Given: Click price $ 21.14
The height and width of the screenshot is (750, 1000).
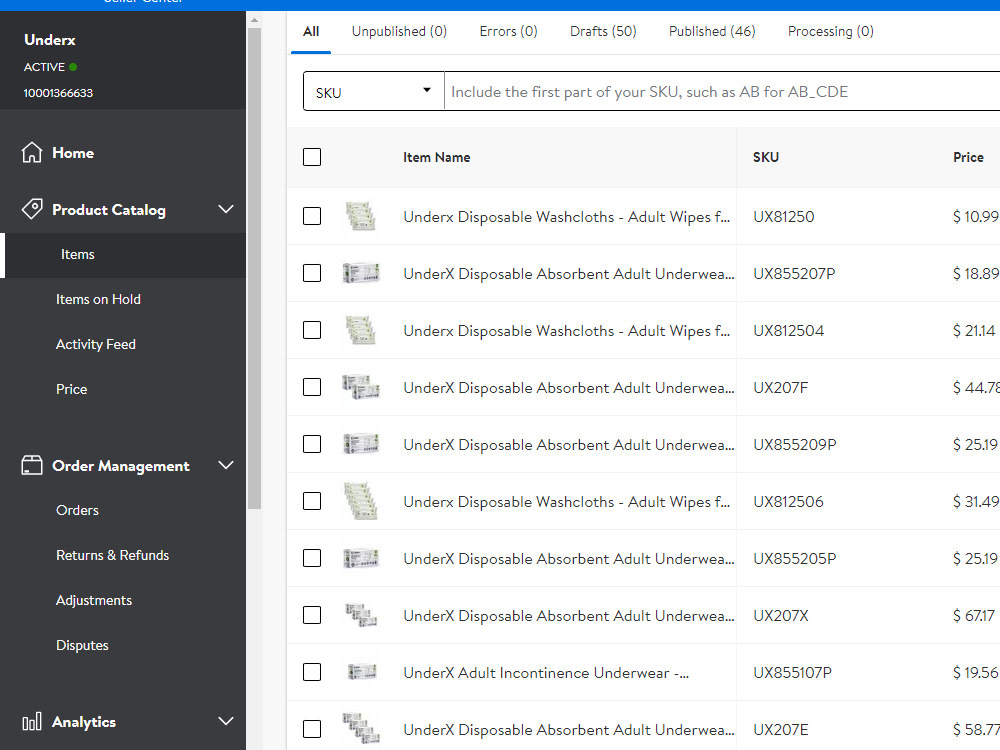Looking at the screenshot, I should point(974,330).
